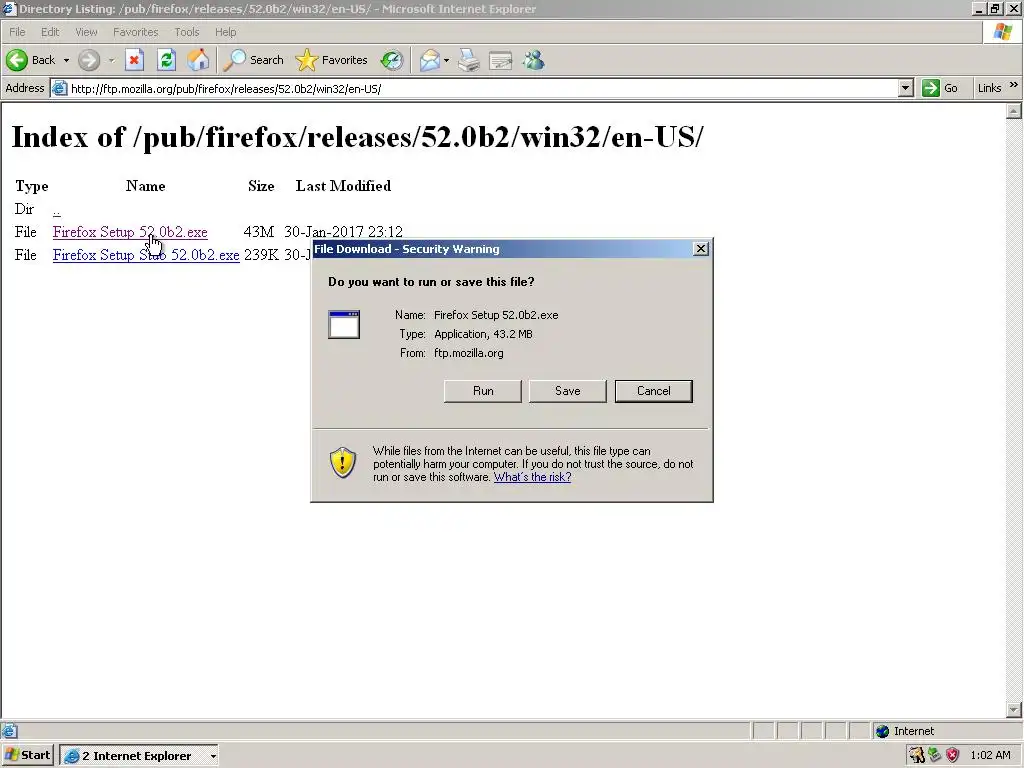Expand the Forward button history dropdown
1024x768 pixels.
pyautogui.click(x=111, y=60)
